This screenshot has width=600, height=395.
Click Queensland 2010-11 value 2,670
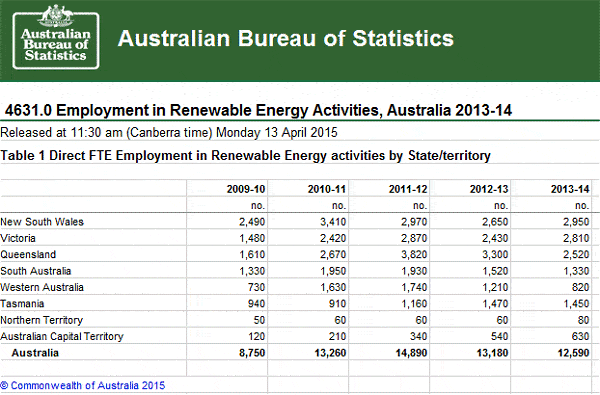[x=333, y=255]
